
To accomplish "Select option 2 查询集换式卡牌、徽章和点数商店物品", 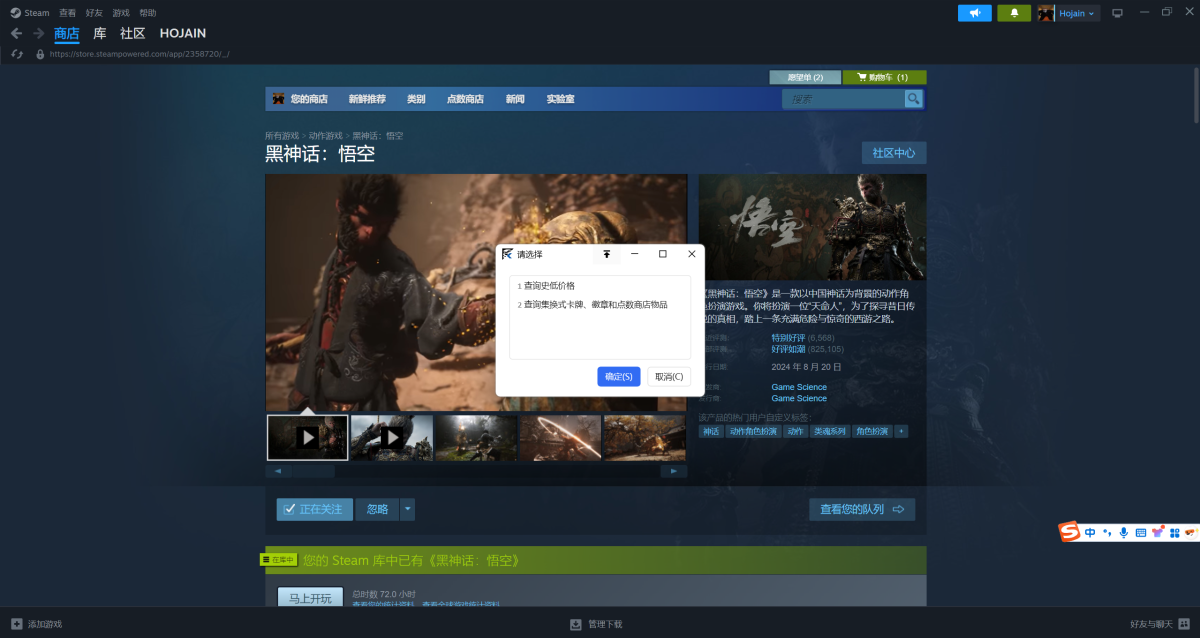I will tap(600, 304).
